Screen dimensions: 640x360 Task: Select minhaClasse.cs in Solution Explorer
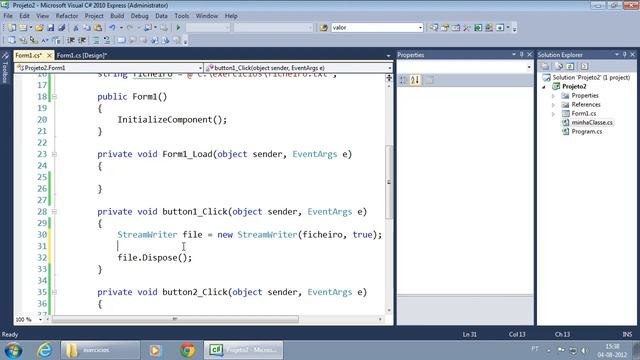tap(592, 122)
